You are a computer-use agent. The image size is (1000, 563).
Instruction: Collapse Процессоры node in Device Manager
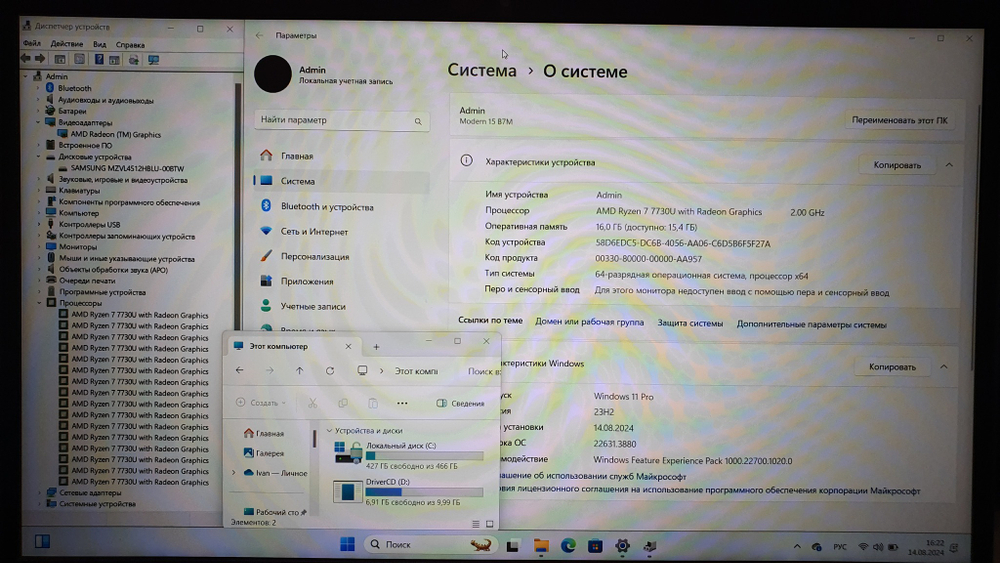[x=40, y=303]
